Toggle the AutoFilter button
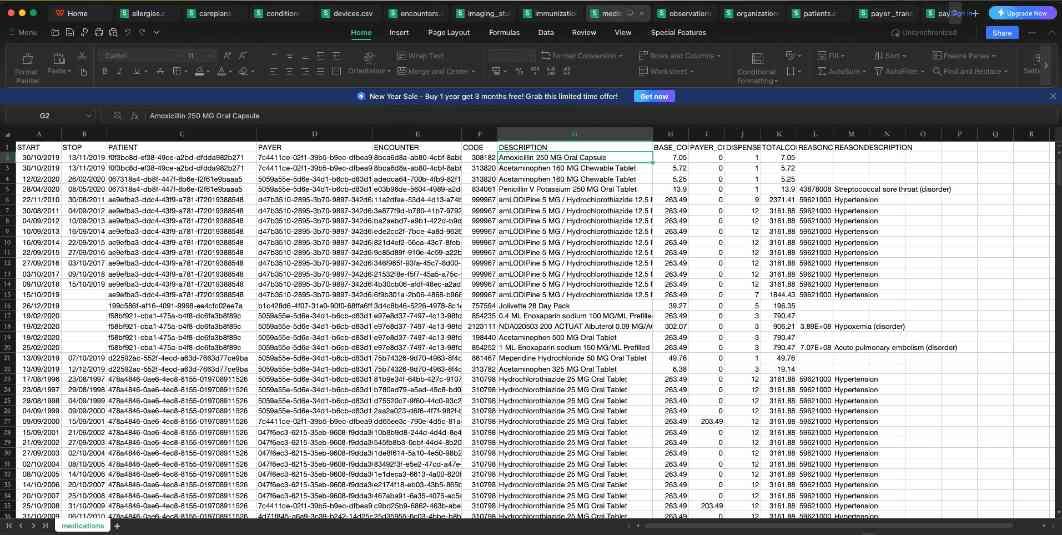The height and width of the screenshot is (535, 1062). (902, 72)
